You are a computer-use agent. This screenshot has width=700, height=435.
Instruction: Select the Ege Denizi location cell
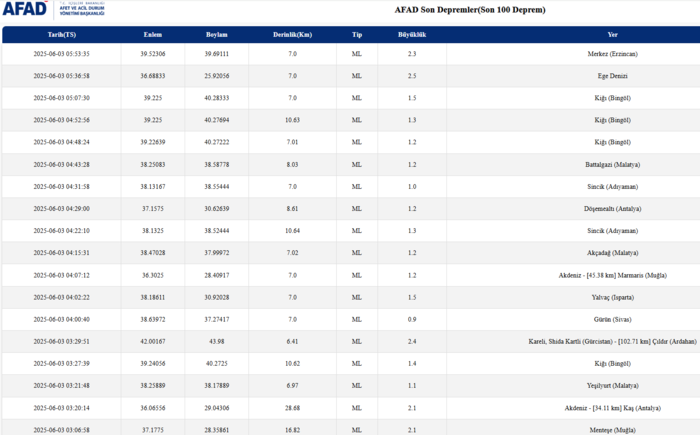point(612,76)
